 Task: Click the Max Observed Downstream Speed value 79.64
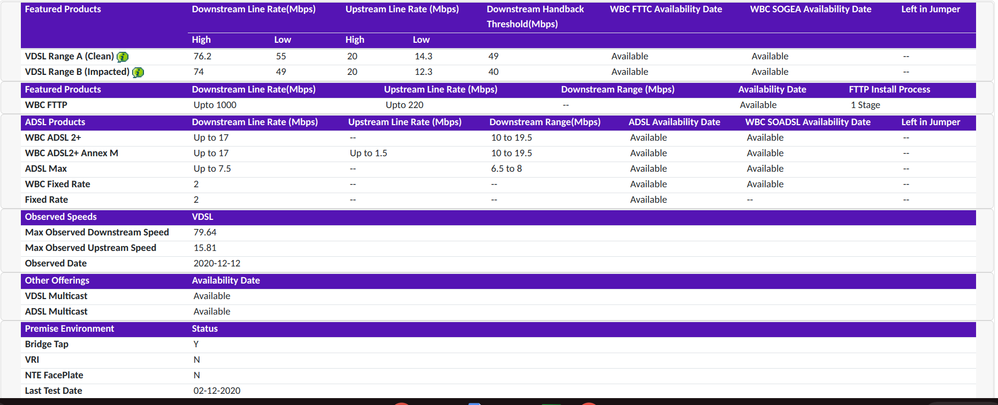[x=204, y=232]
